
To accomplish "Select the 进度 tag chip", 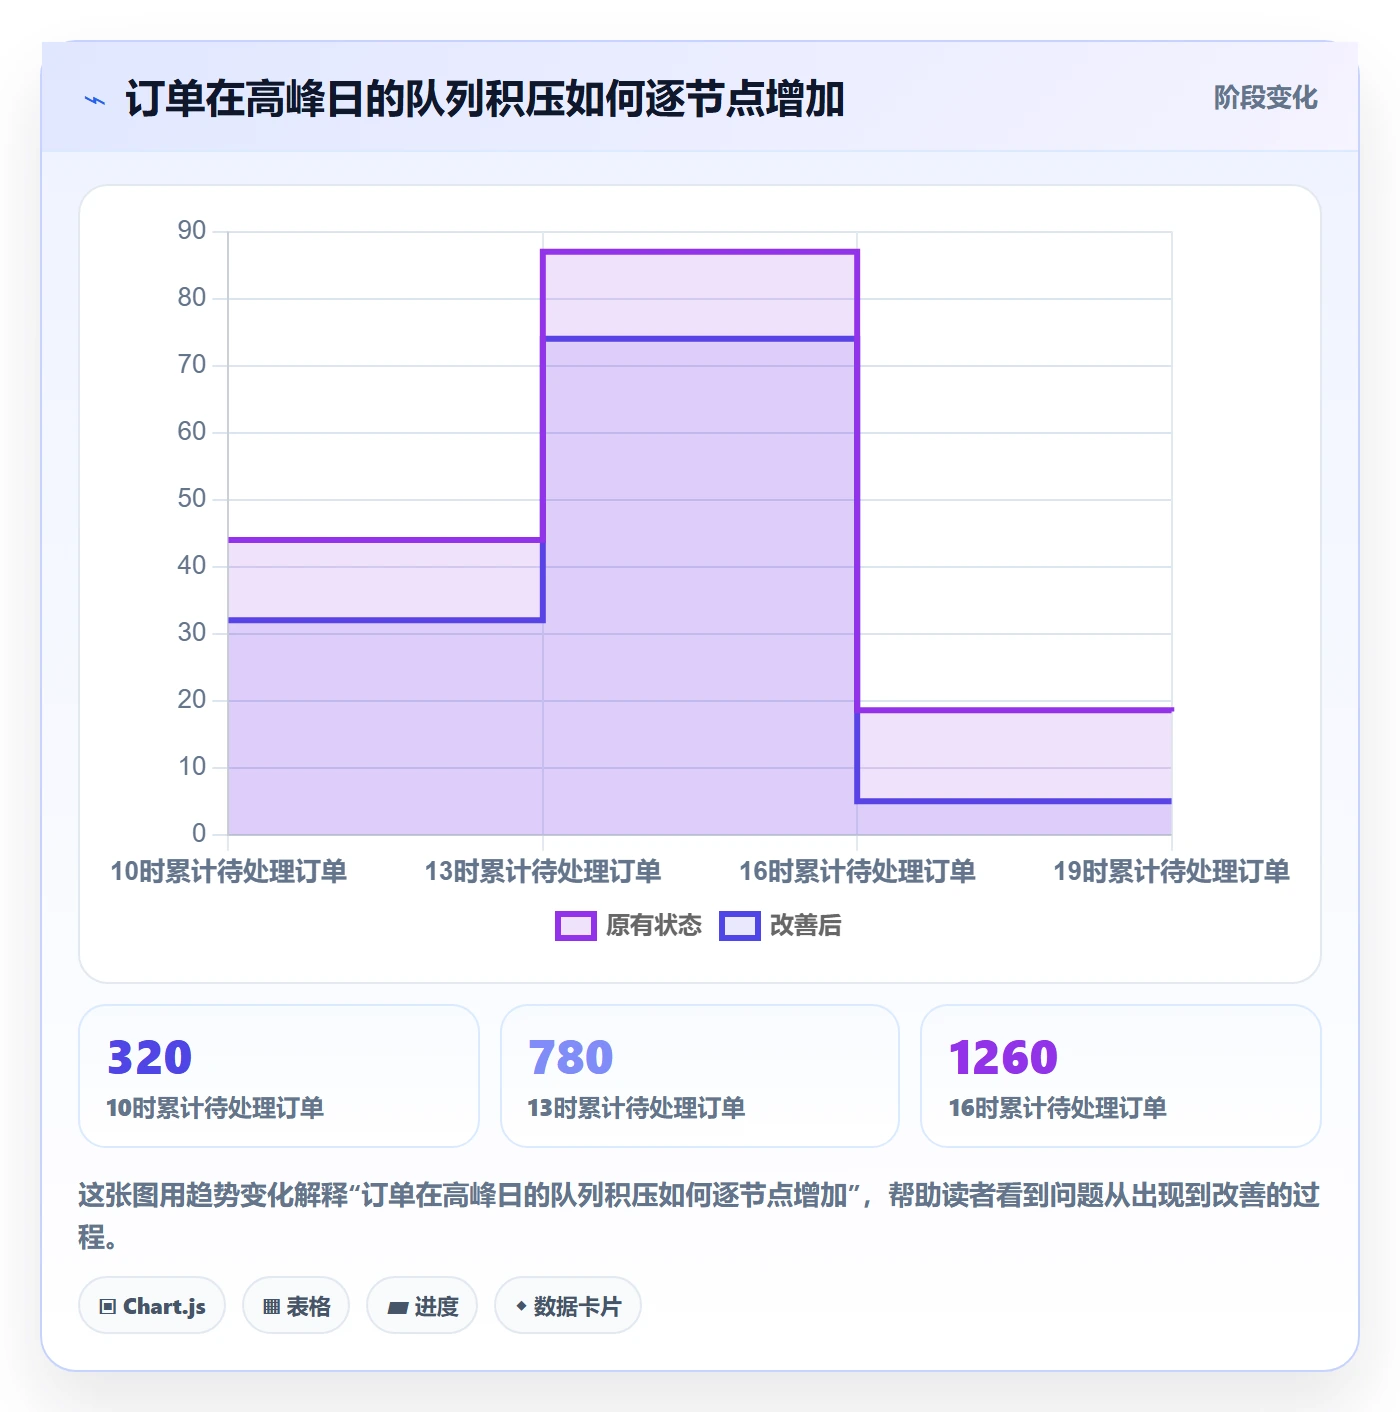I will pyautogui.click(x=422, y=1306).
